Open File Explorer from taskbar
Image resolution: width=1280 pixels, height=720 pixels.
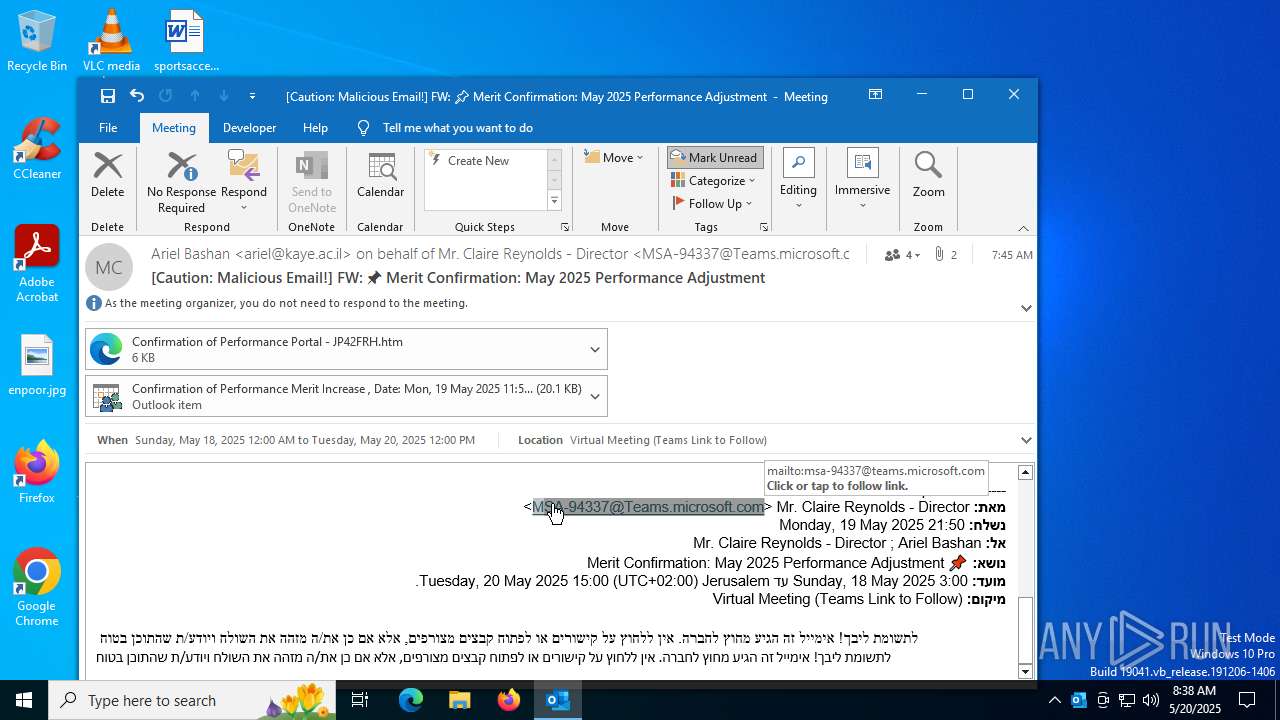pyautogui.click(x=459, y=700)
